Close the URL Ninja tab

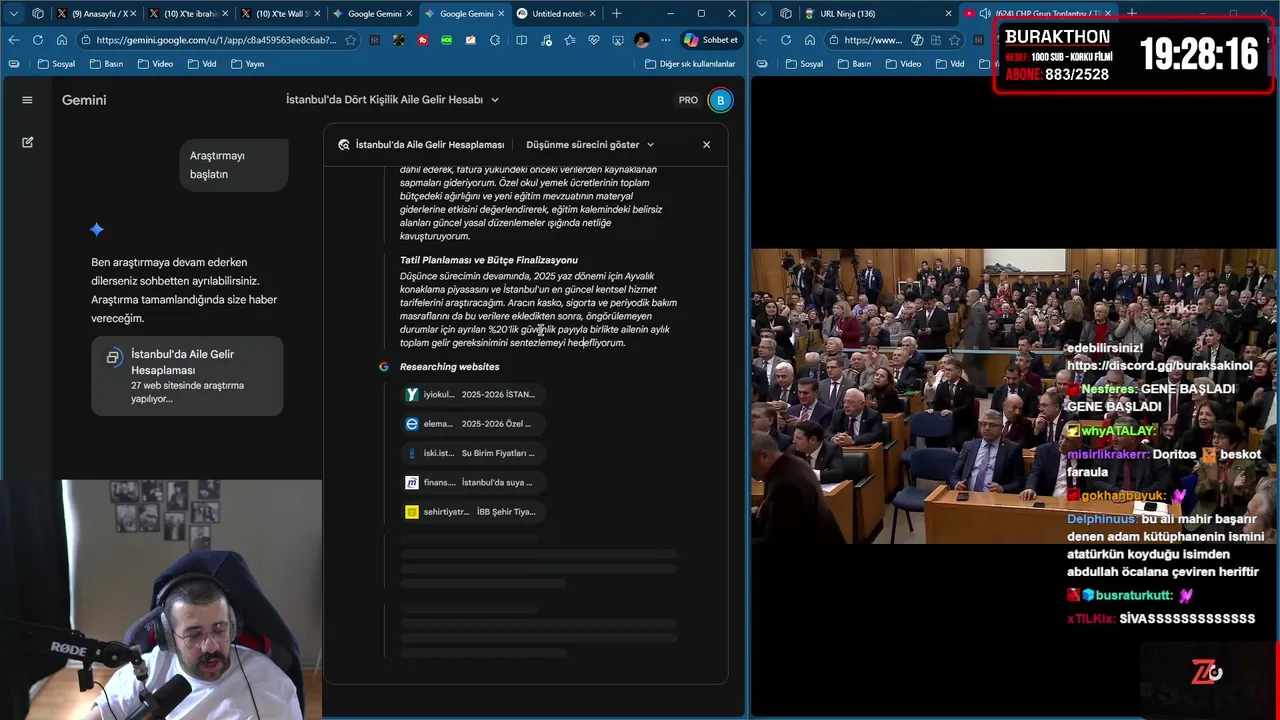948,14
